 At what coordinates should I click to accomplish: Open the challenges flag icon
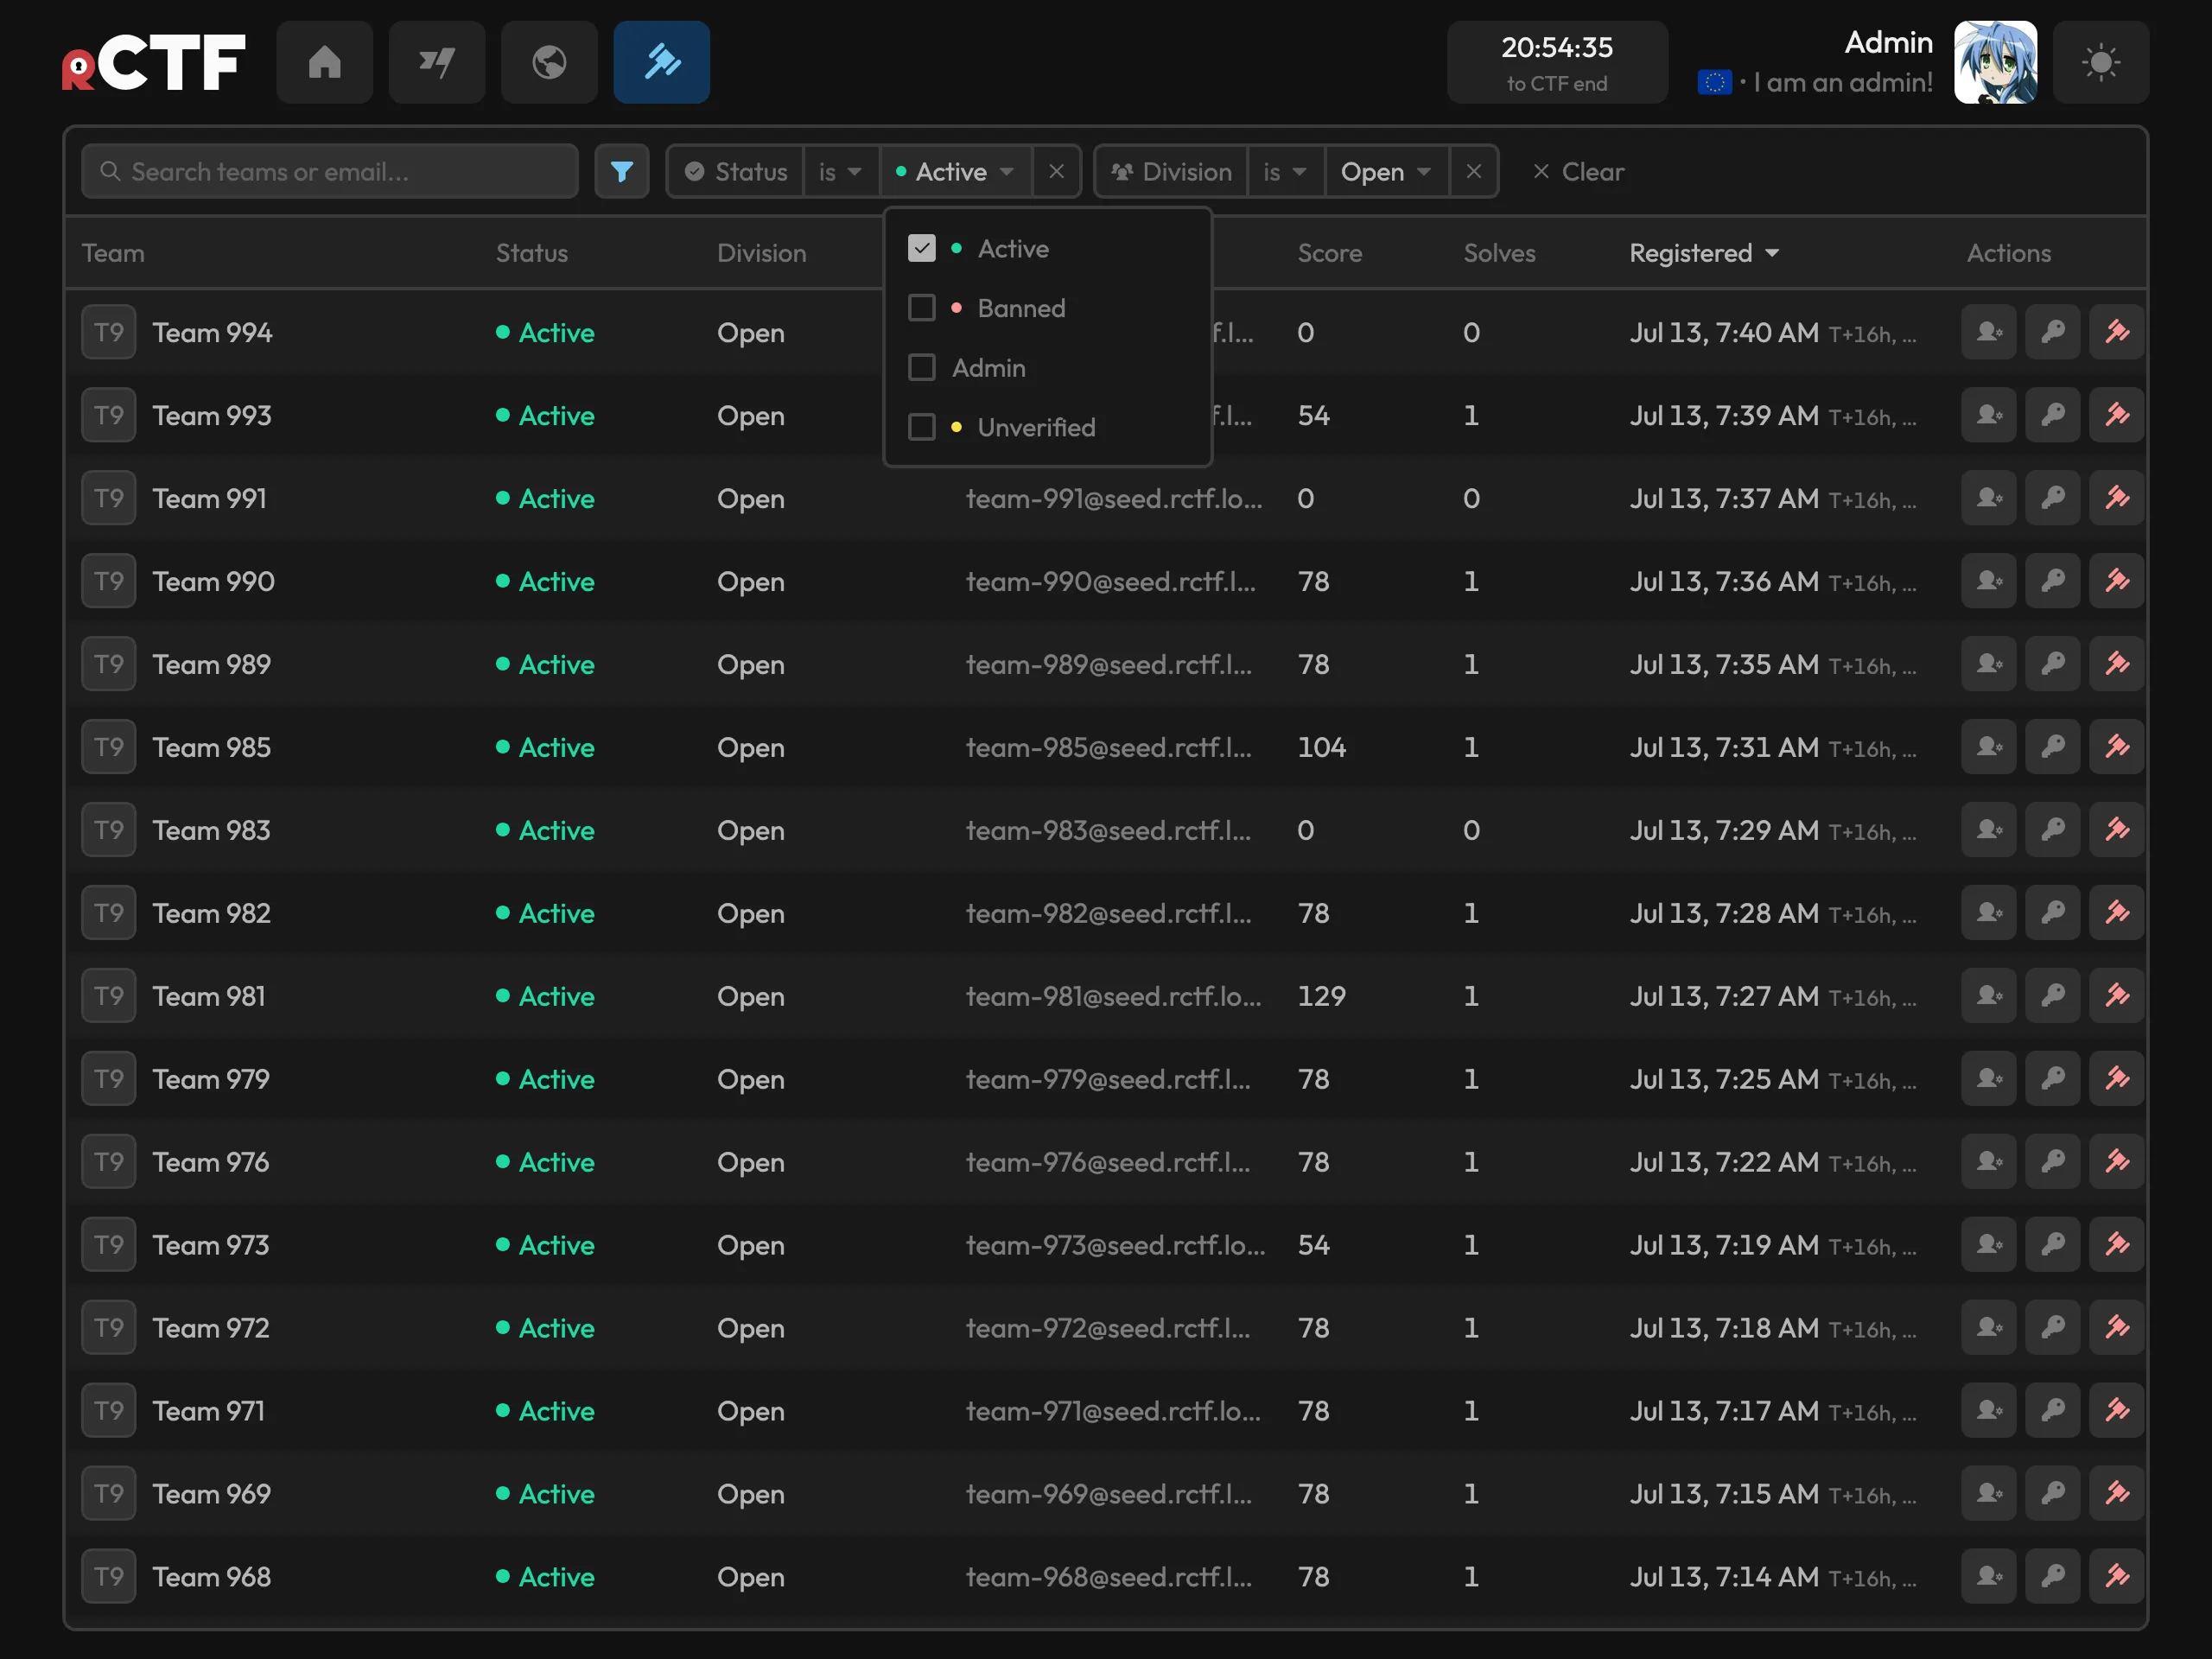[437, 62]
